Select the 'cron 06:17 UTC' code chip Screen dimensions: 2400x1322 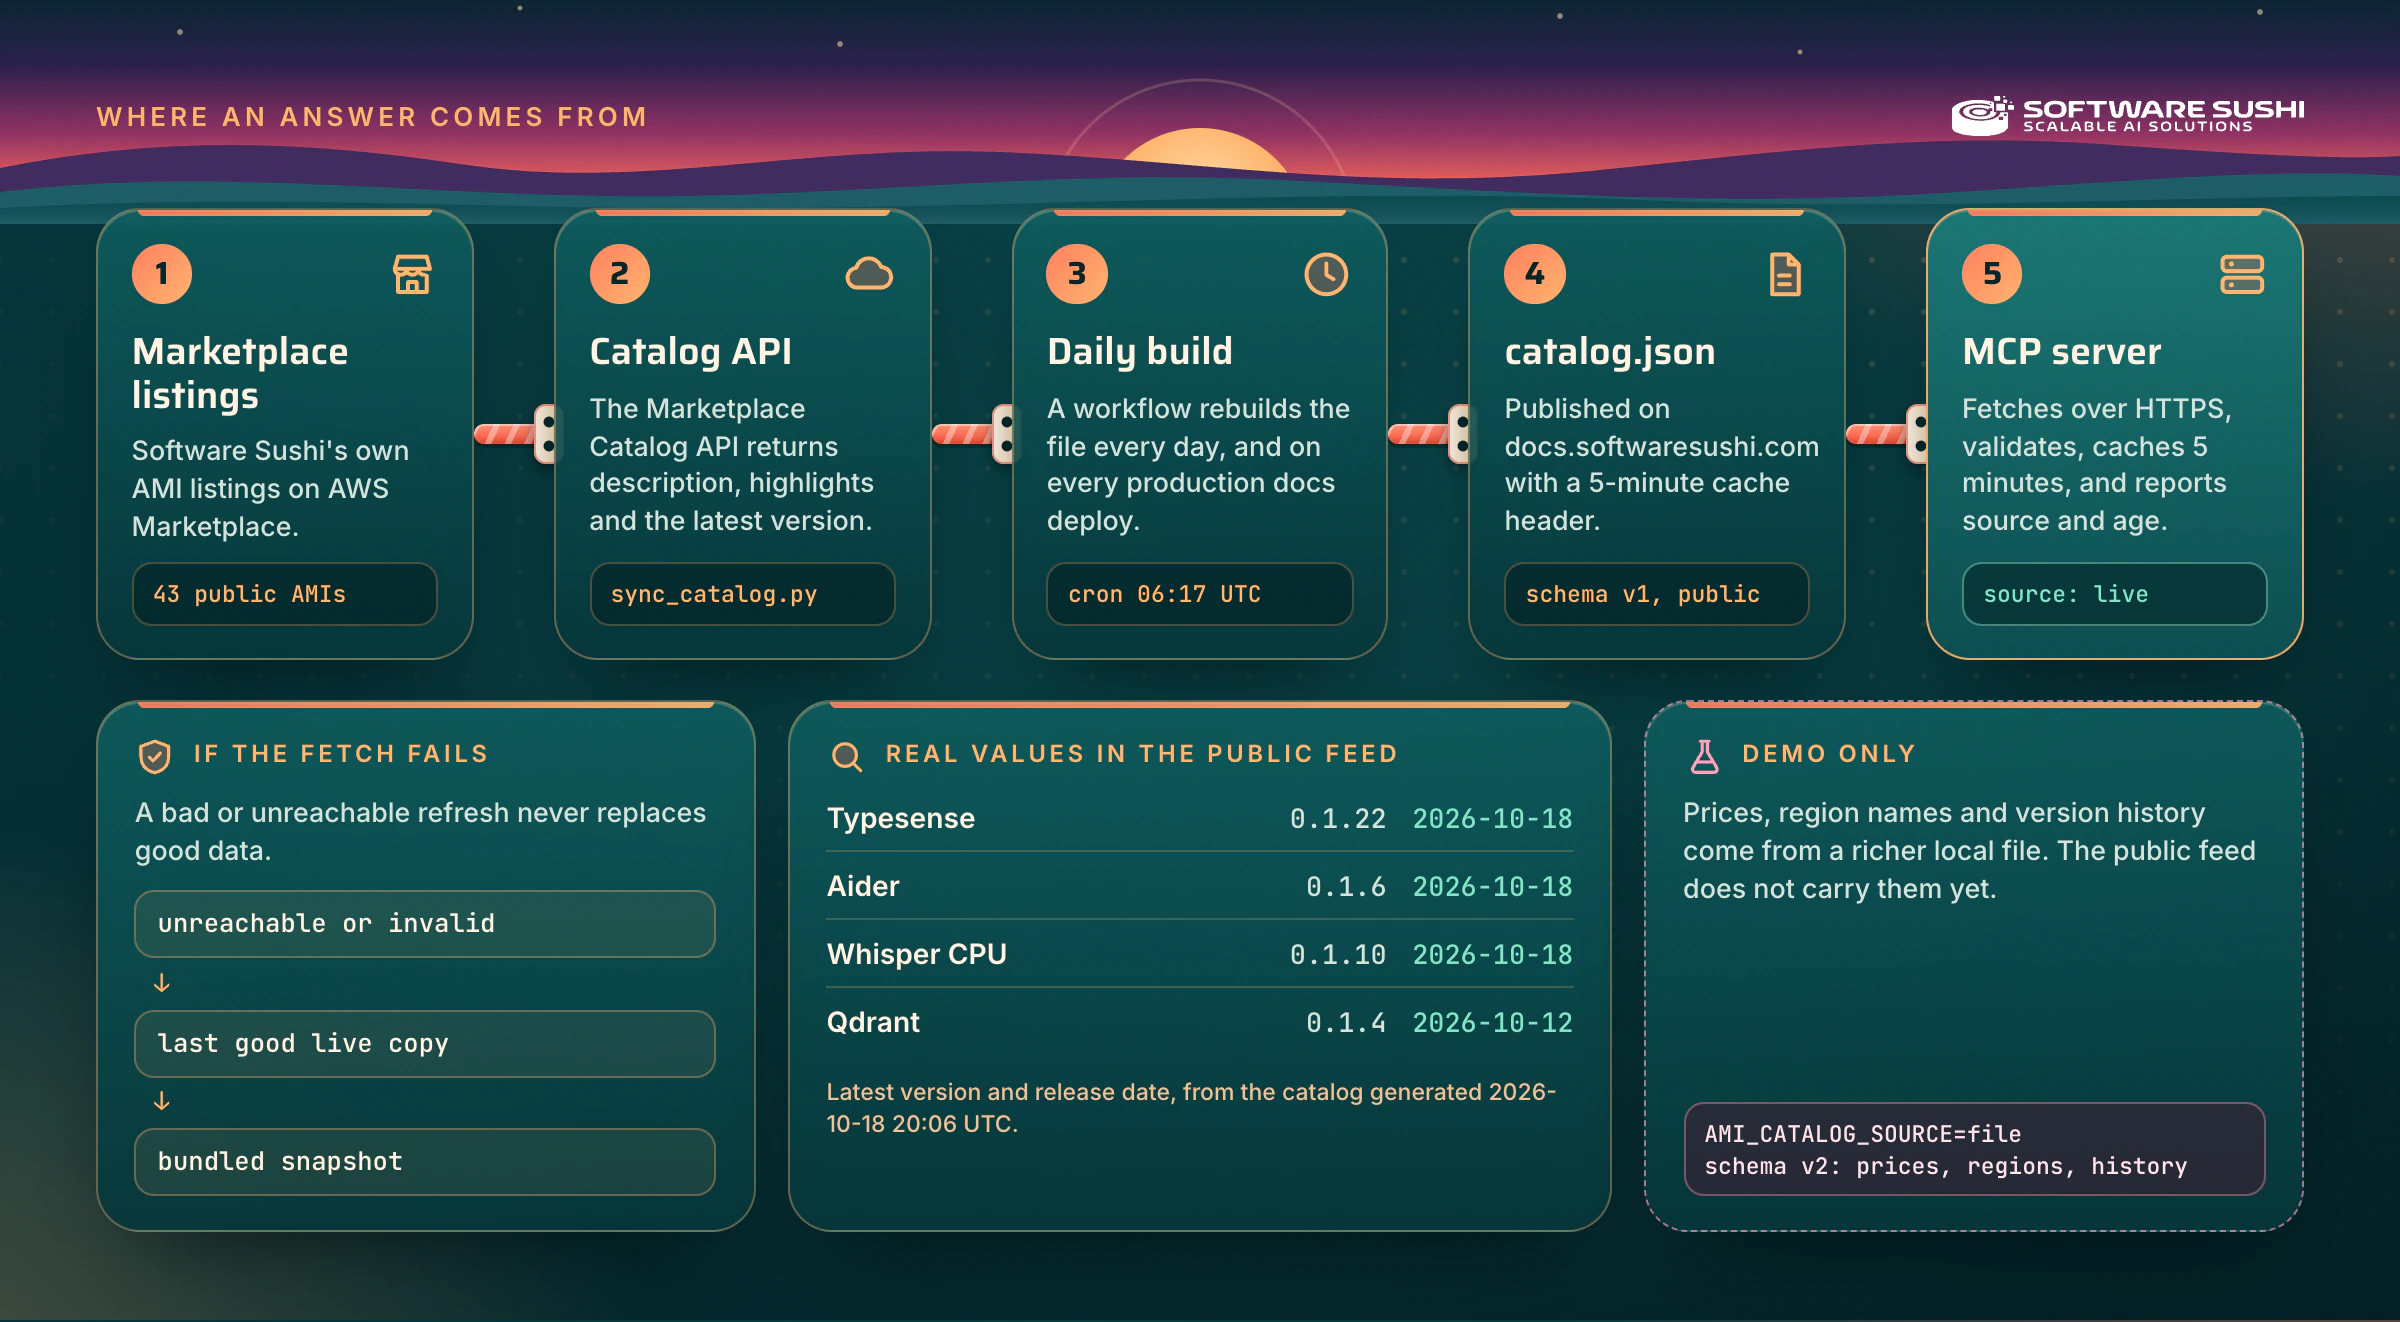1200,594
